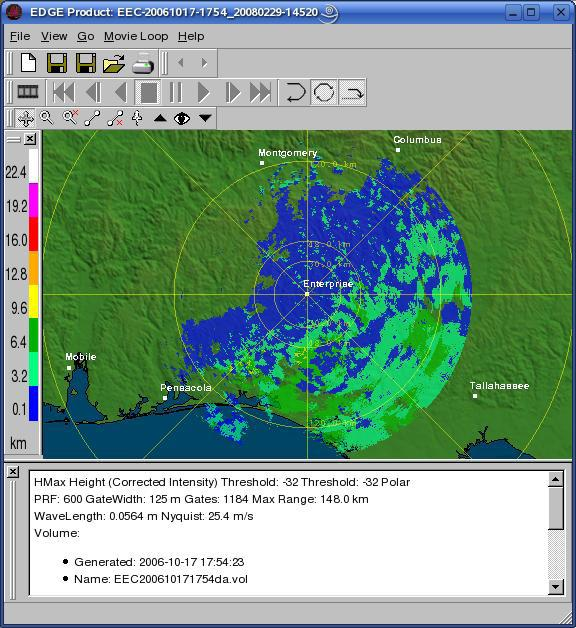This screenshot has height=628, width=576.
Task: Click the reset zoom magnifier with red X
Action: [70, 118]
